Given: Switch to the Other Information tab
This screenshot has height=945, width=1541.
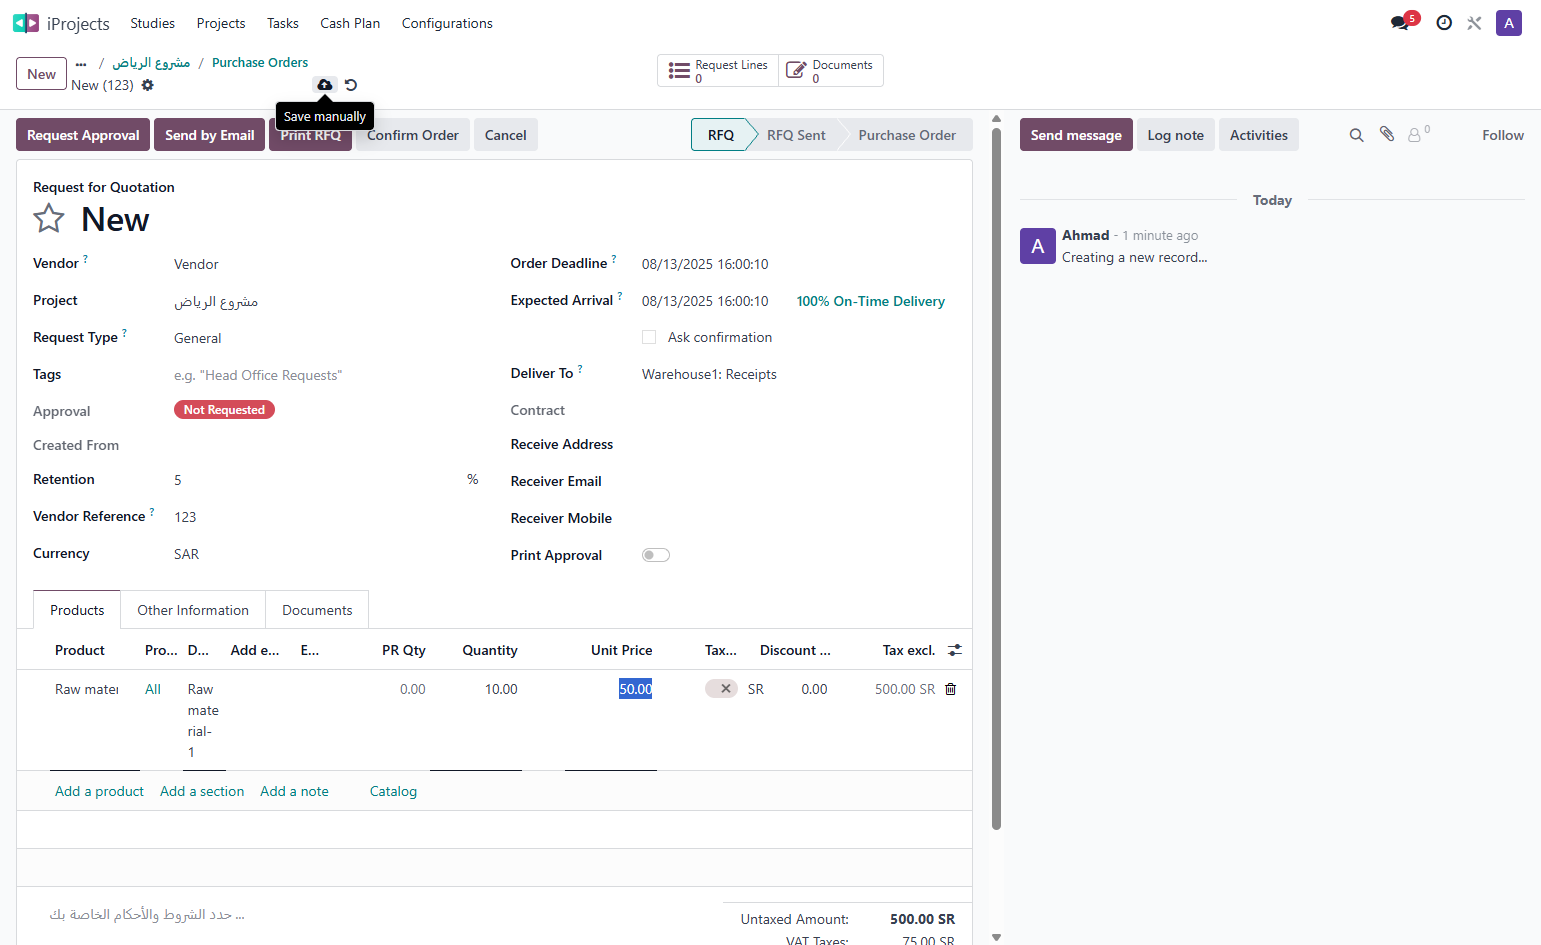Looking at the screenshot, I should pyautogui.click(x=193, y=610).
